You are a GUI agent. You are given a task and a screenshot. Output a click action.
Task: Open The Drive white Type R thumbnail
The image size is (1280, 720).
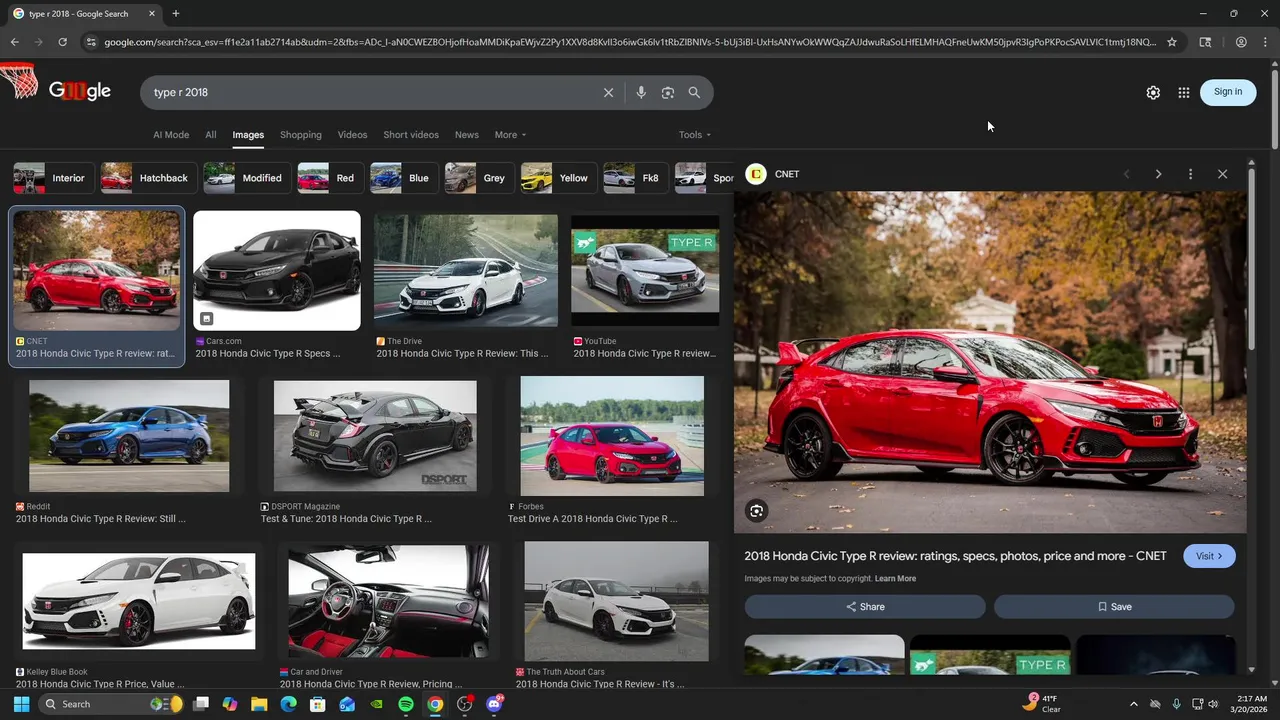[x=466, y=270]
